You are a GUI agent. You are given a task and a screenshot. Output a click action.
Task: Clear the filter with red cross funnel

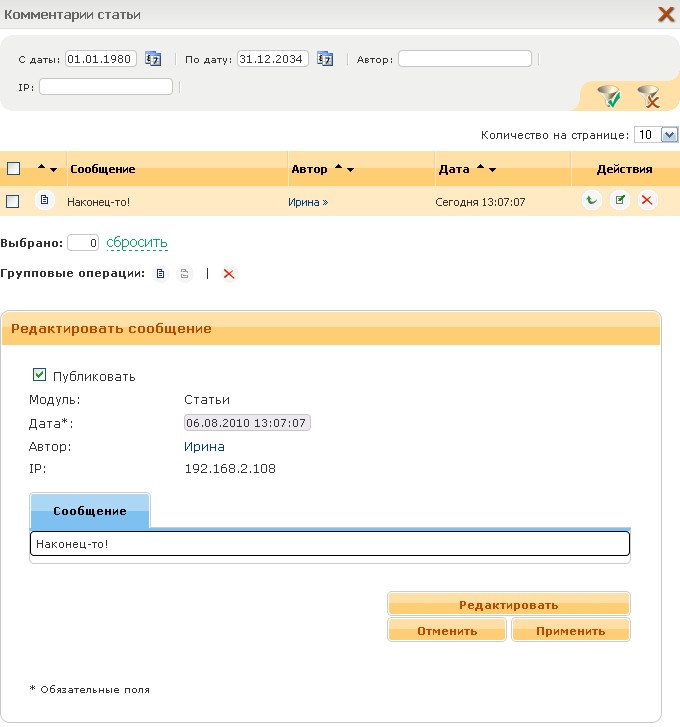point(648,96)
